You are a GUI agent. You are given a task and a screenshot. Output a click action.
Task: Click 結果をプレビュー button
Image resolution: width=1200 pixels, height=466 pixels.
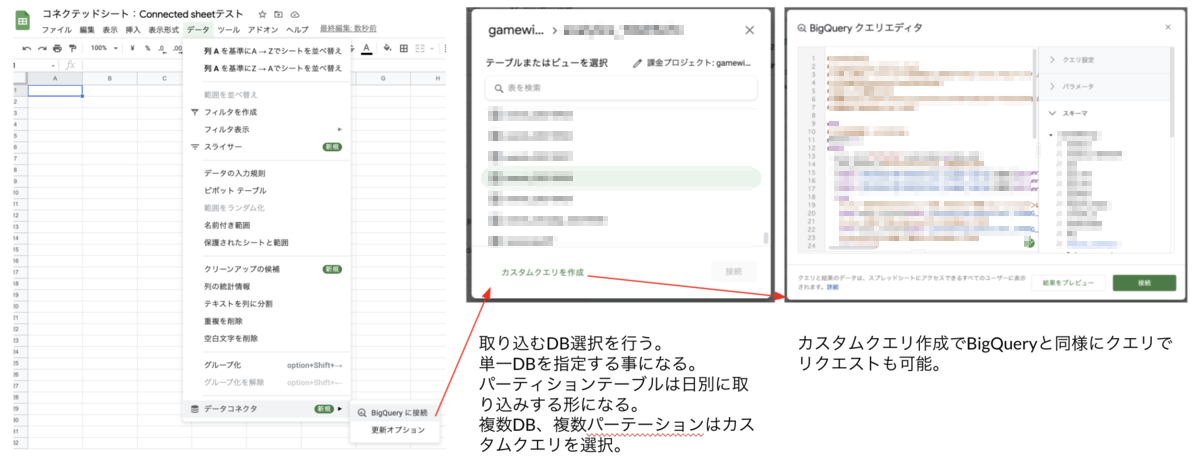[x=1068, y=284]
